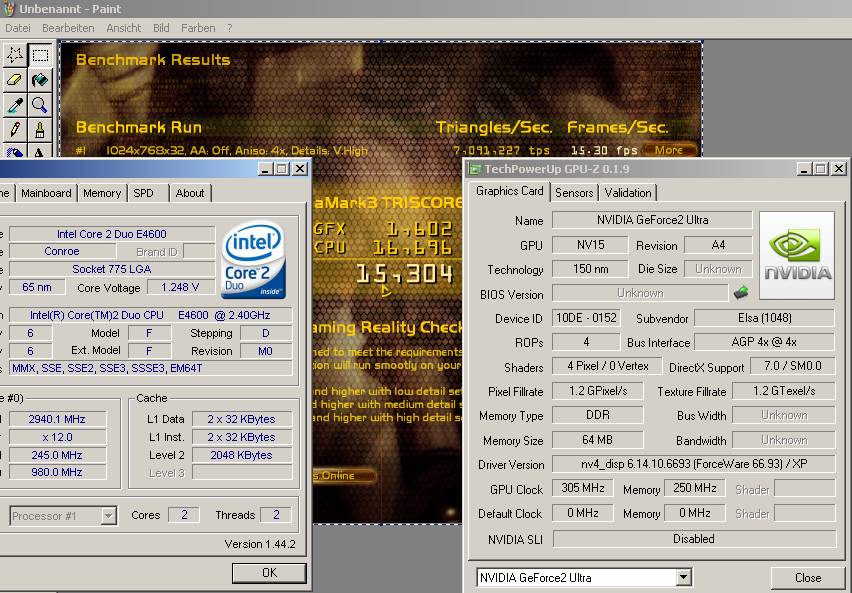Click the '980.0 MHz' rated FSB value
Screen dimensions: 852x593
coord(57,472)
